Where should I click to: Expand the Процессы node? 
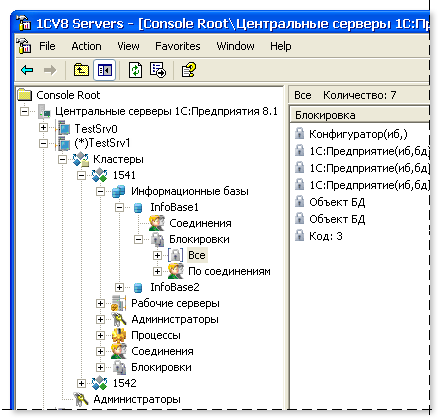coord(100,335)
